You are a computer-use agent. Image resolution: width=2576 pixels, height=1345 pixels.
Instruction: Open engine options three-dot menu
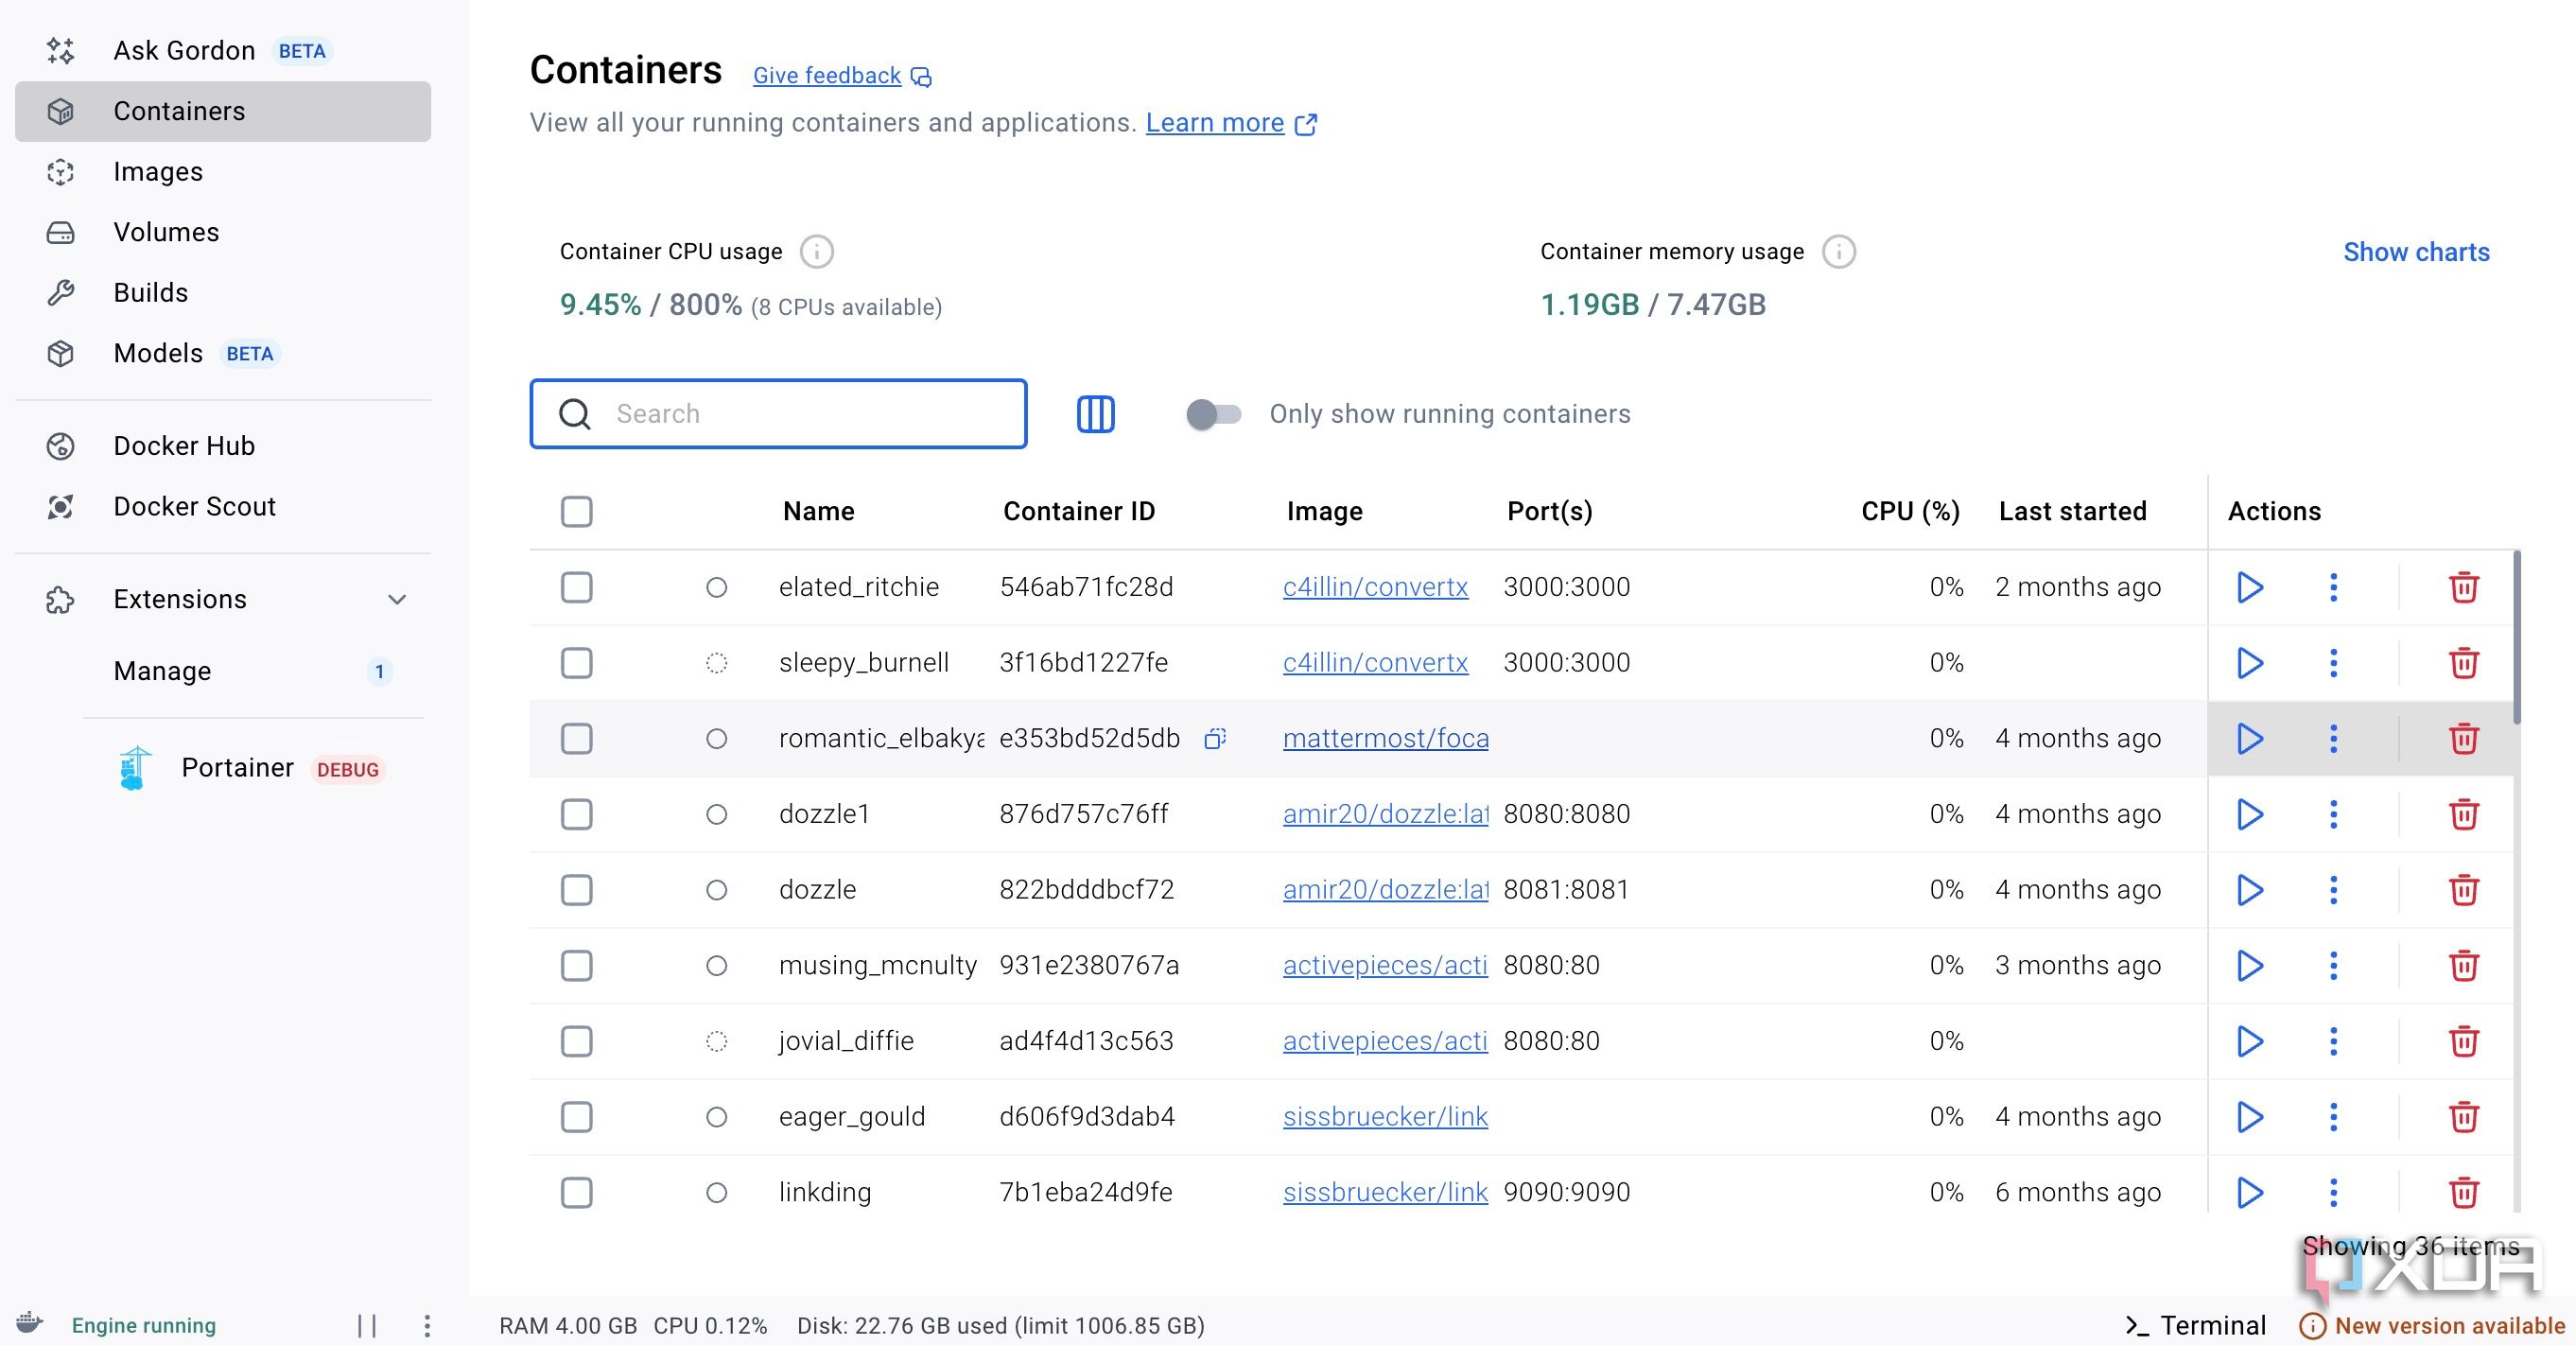[x=427, y=1326]
